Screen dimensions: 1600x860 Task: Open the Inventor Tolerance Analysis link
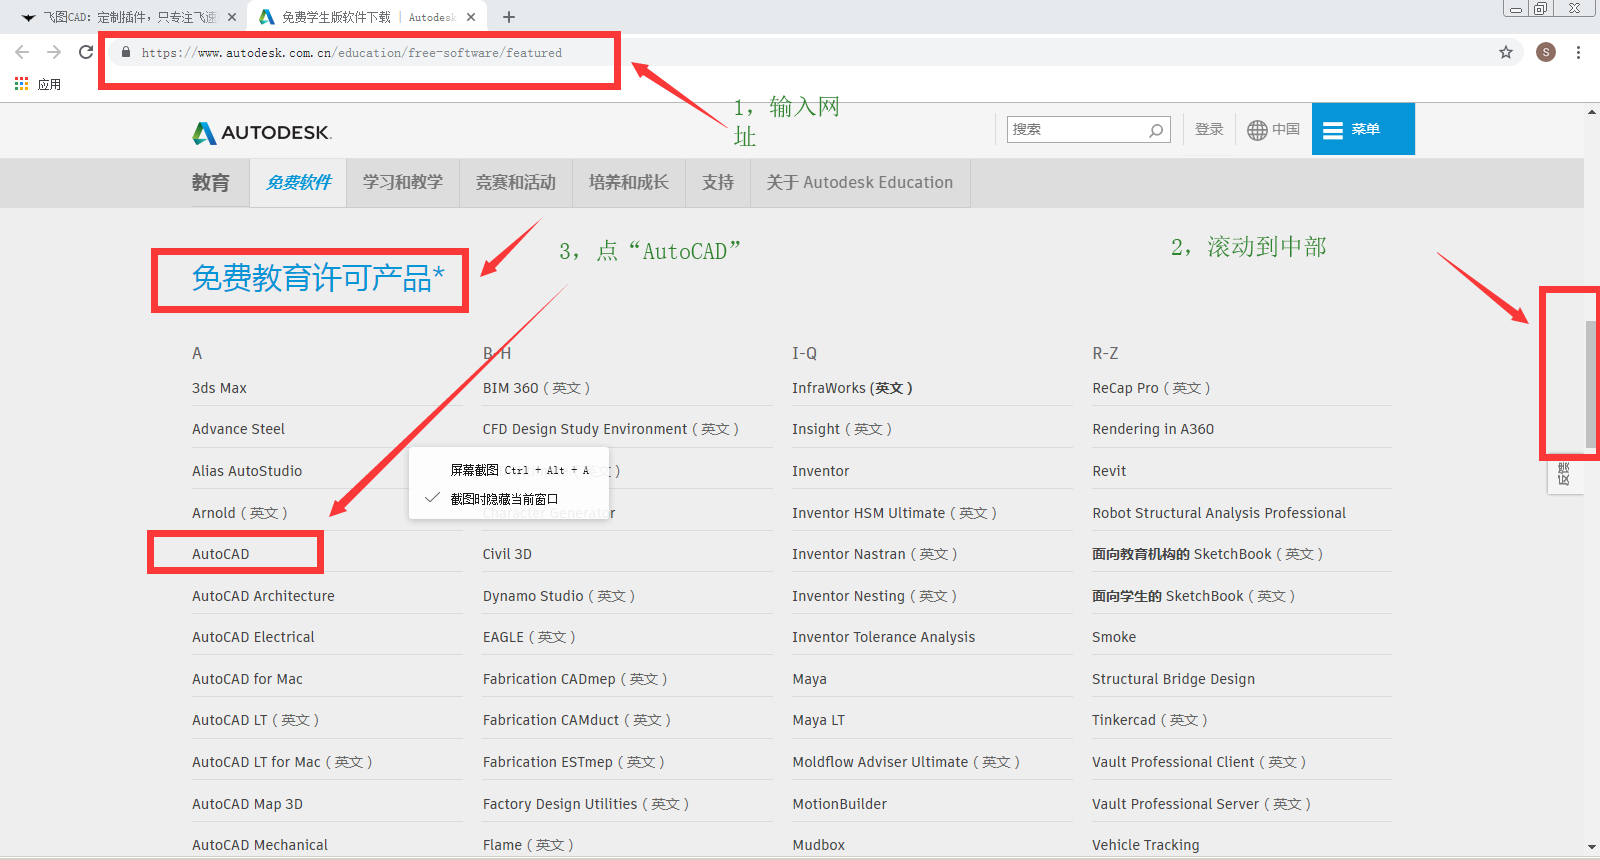click(884, 637)
